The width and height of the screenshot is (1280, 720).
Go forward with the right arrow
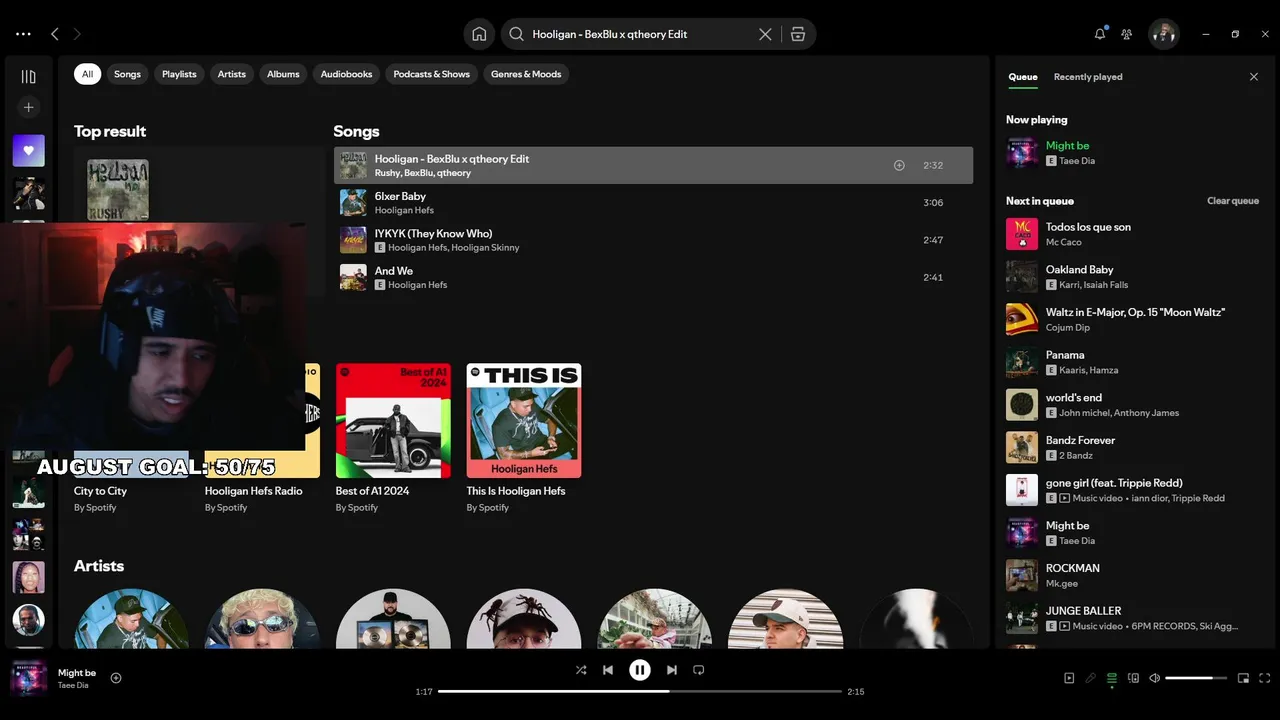click(77, 34)
